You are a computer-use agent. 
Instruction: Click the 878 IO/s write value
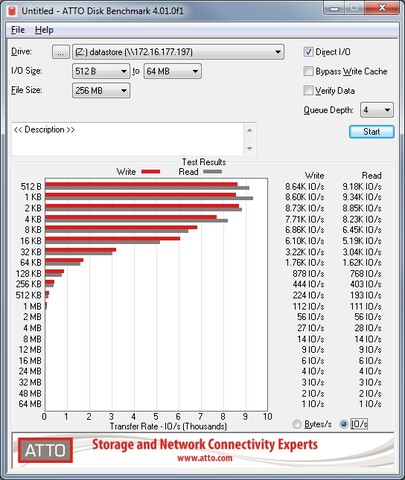click(308, 274)
